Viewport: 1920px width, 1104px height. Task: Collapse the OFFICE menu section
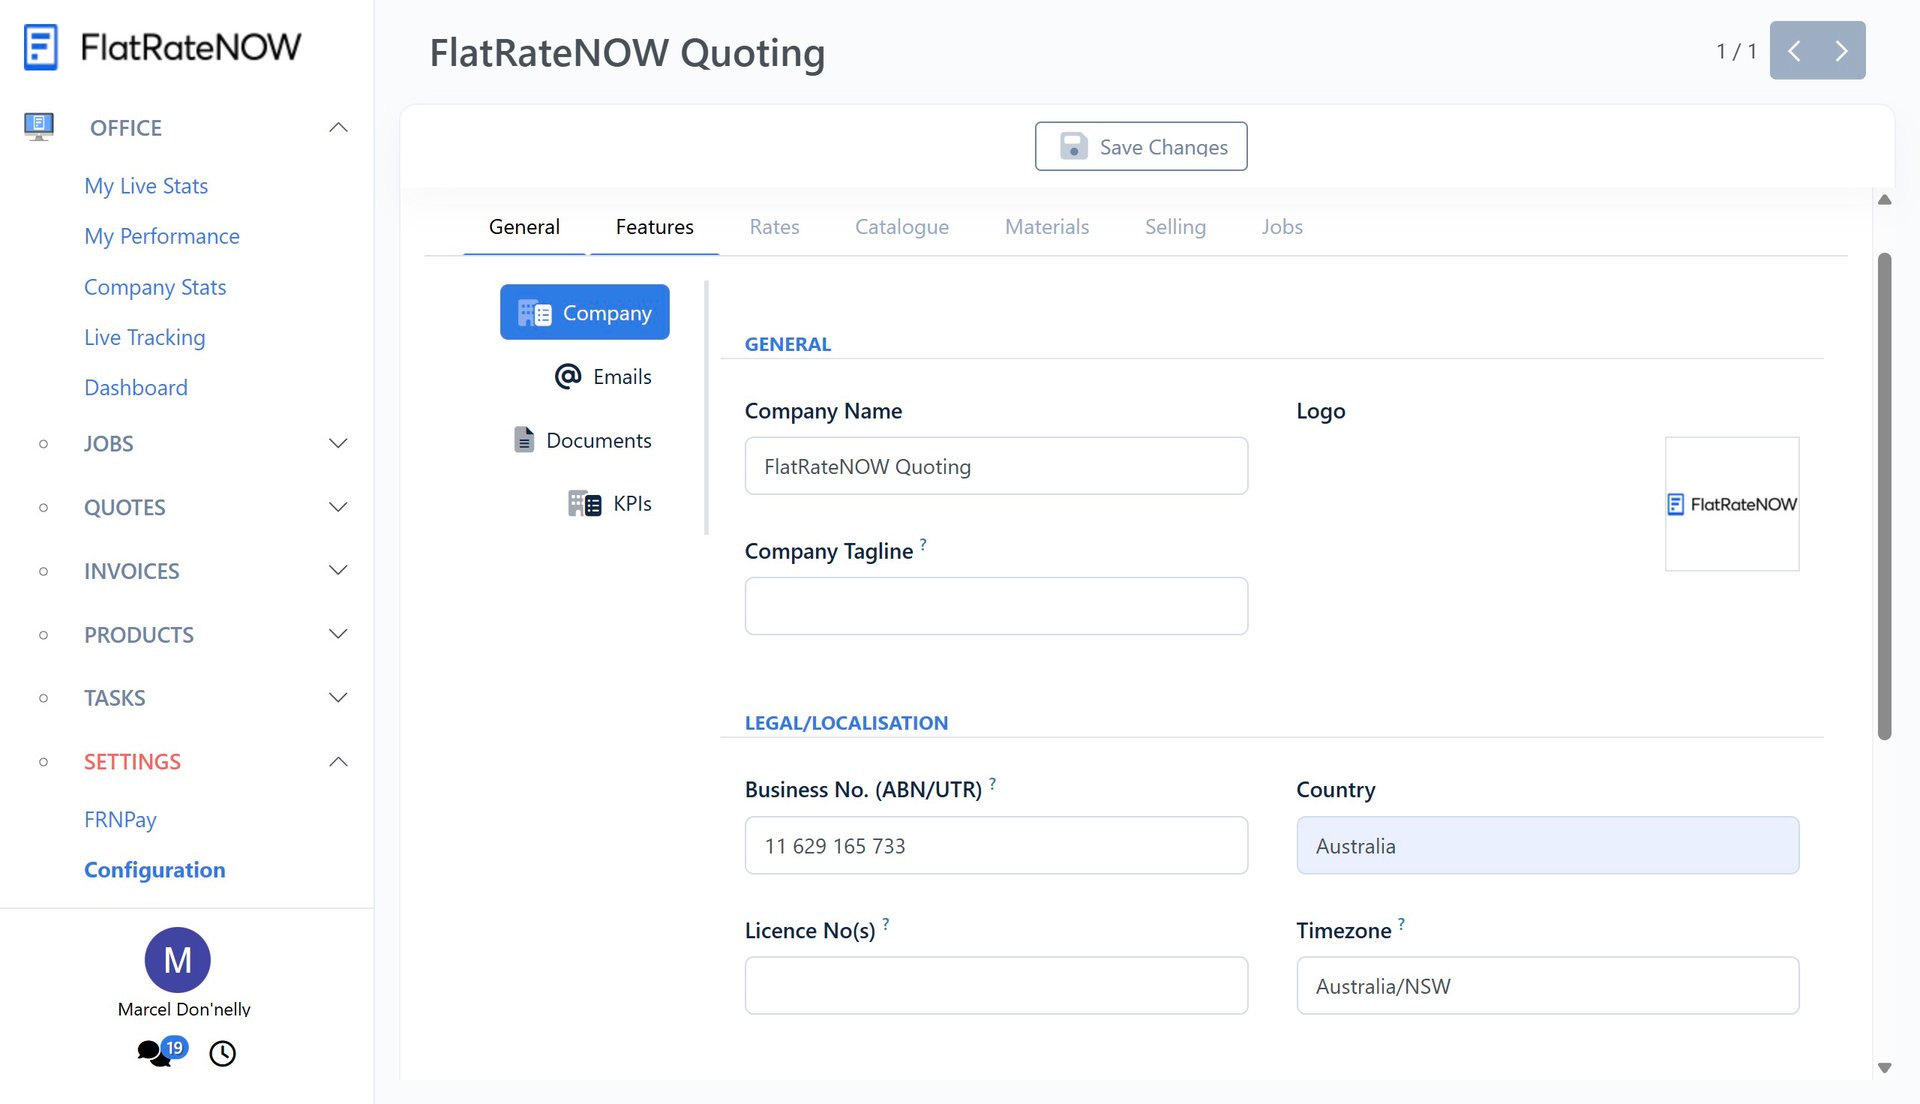click(338, 127)
